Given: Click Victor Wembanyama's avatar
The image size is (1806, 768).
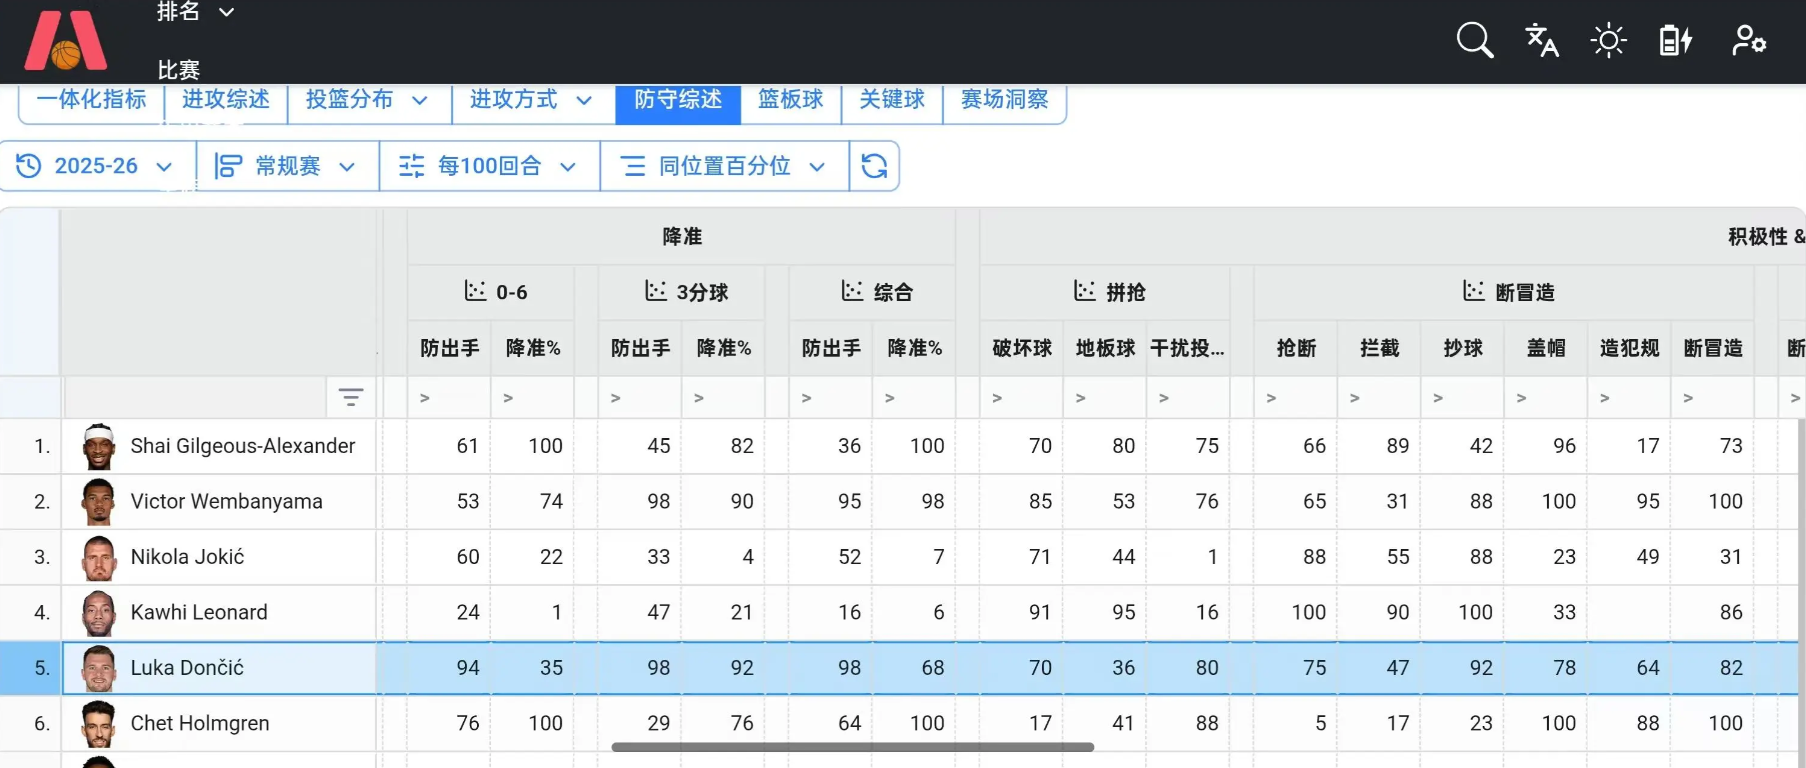Looking at the screenshot, I should (x=98, y=502).
